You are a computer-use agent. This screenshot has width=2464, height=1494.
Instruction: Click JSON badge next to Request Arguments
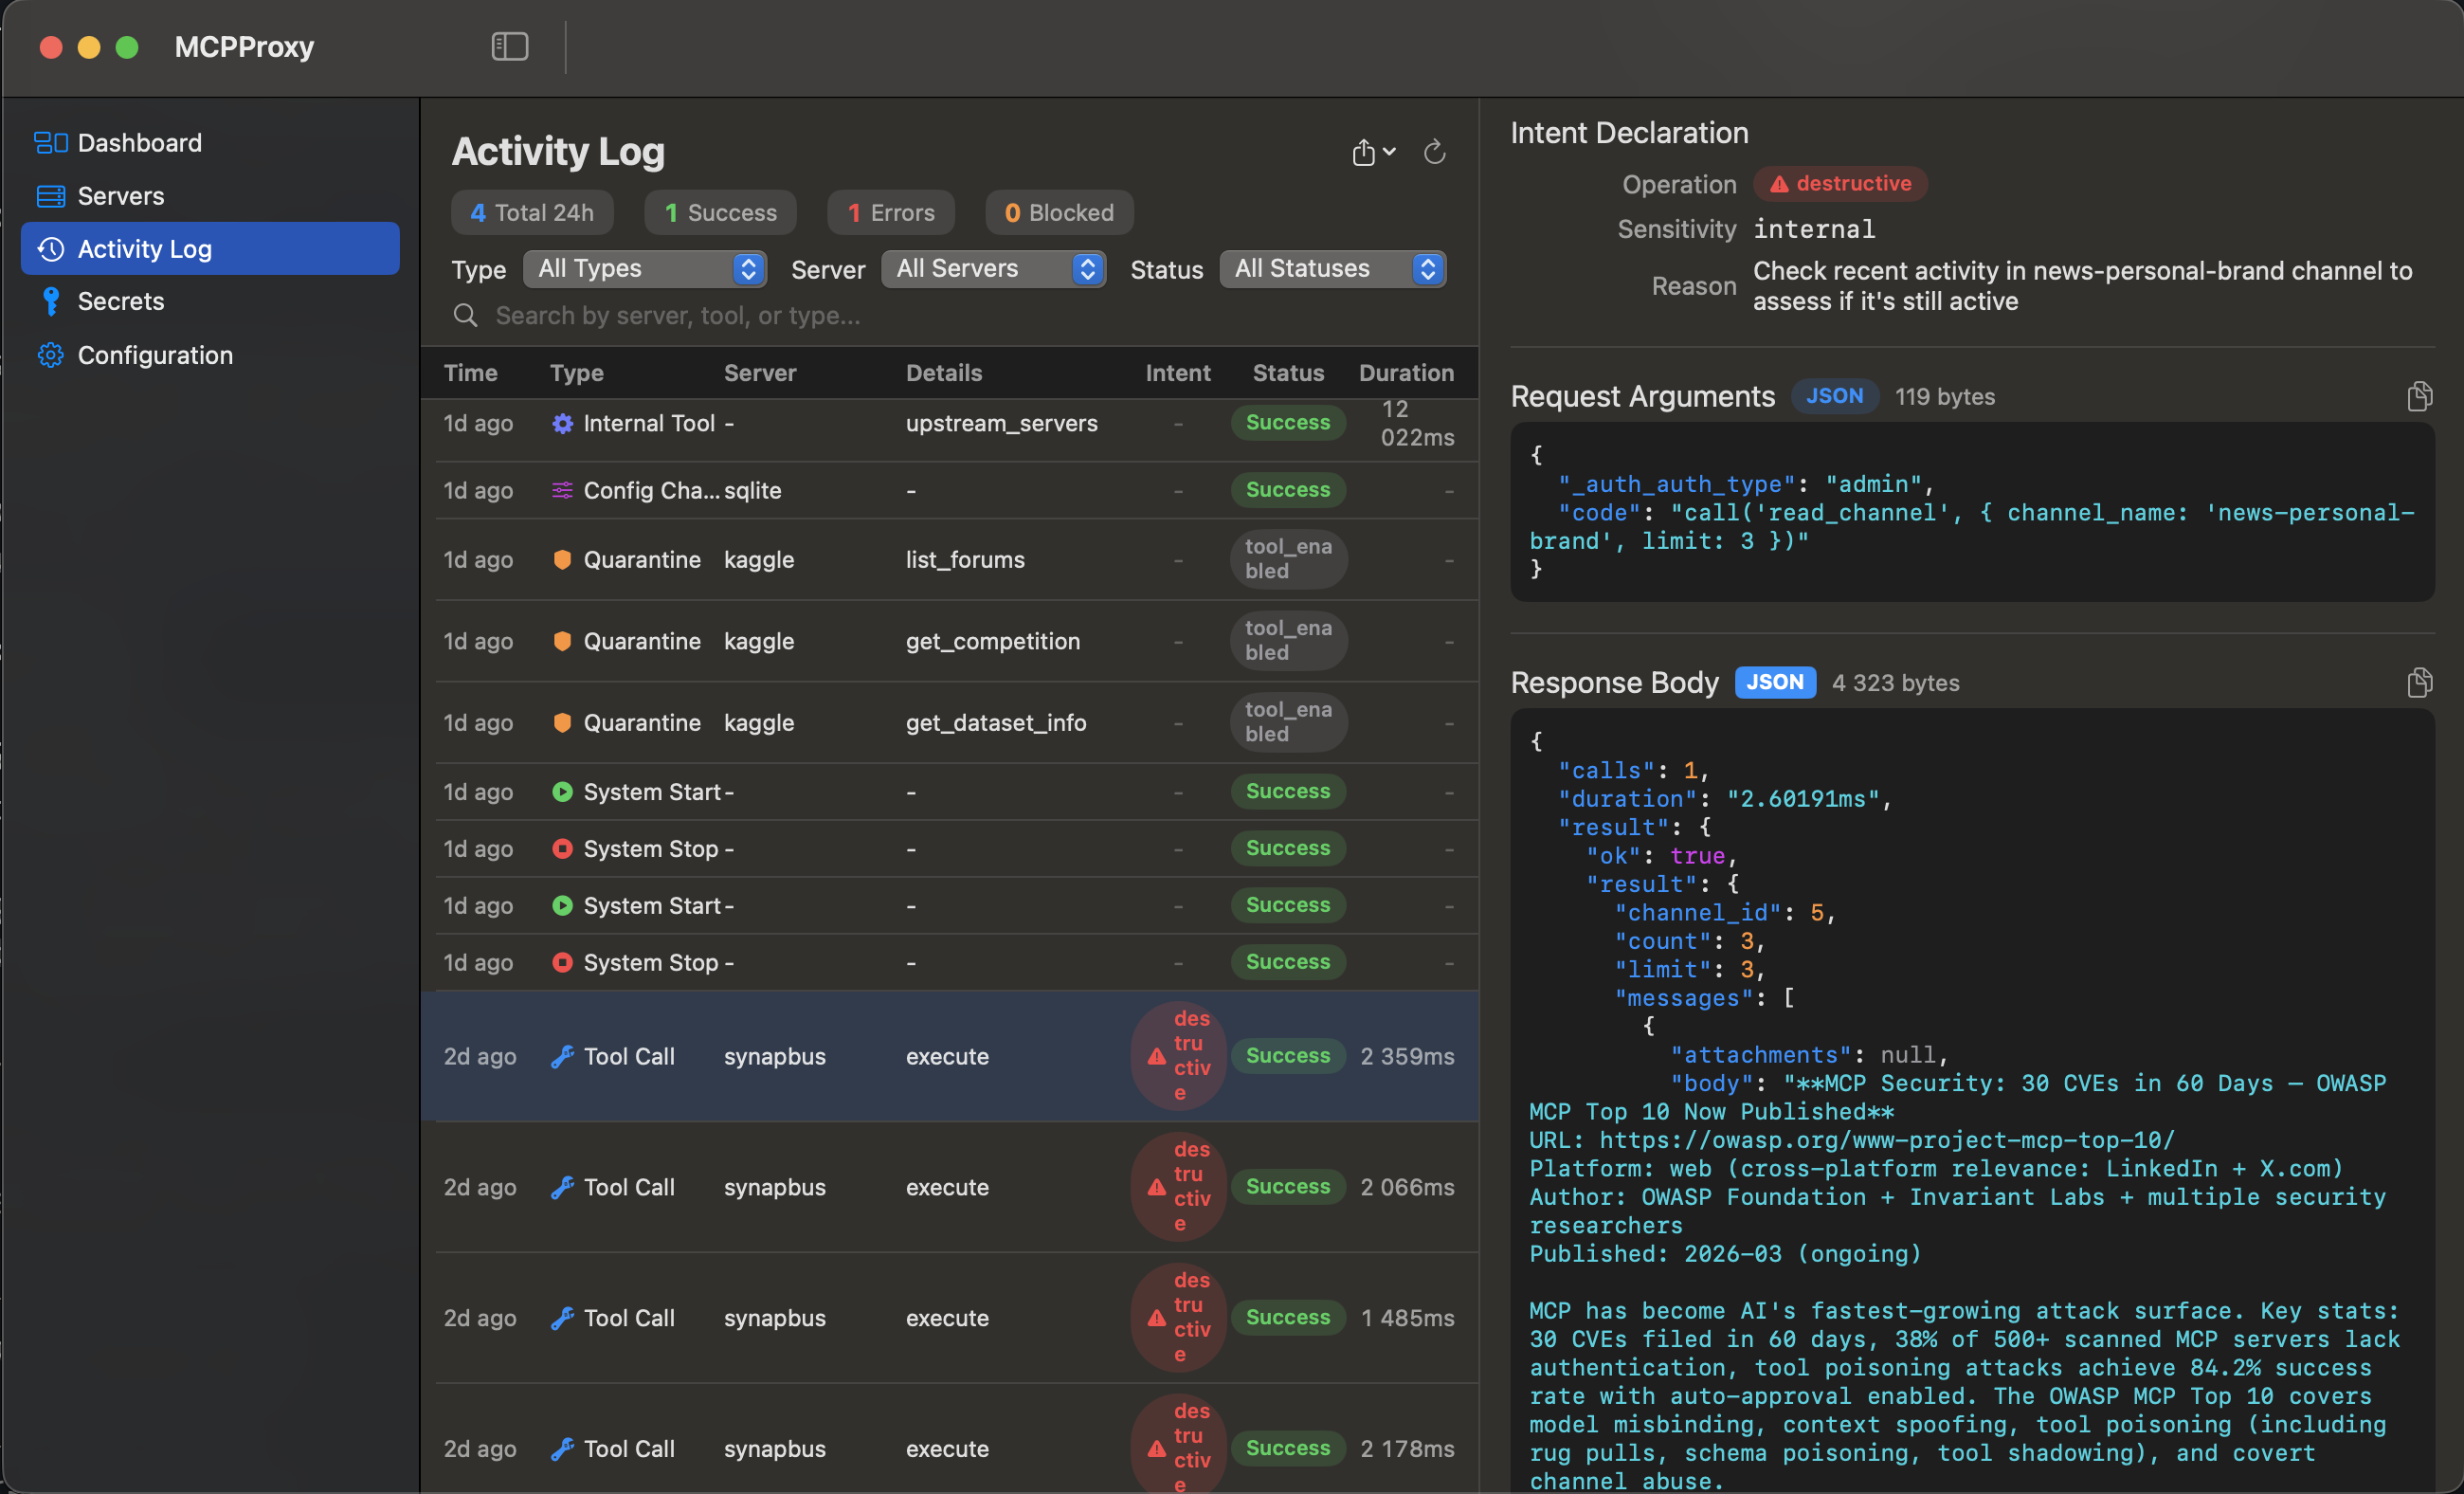pyautogui.click(x=1834, y=397)
